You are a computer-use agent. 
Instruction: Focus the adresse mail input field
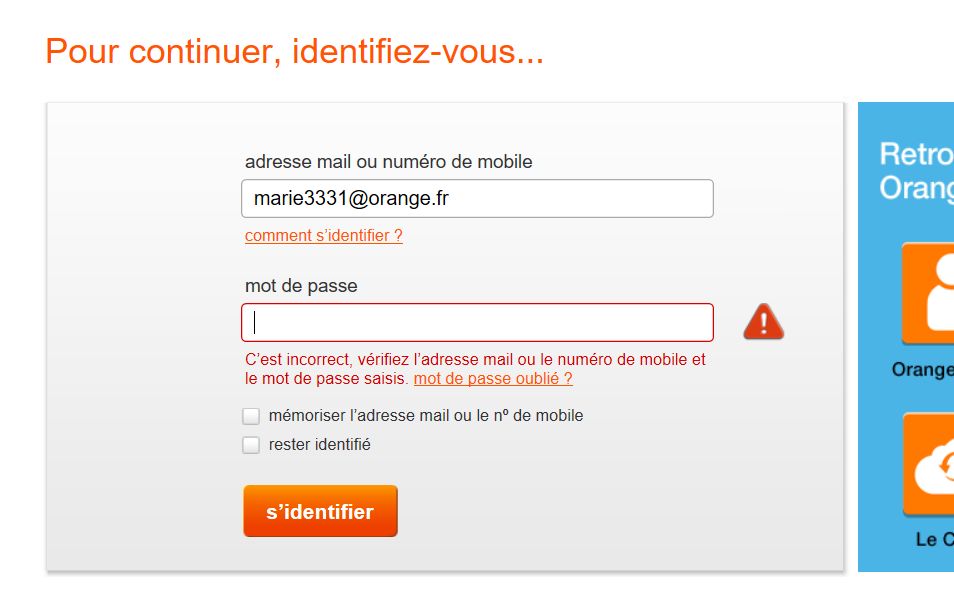click(x=477, y=198)
